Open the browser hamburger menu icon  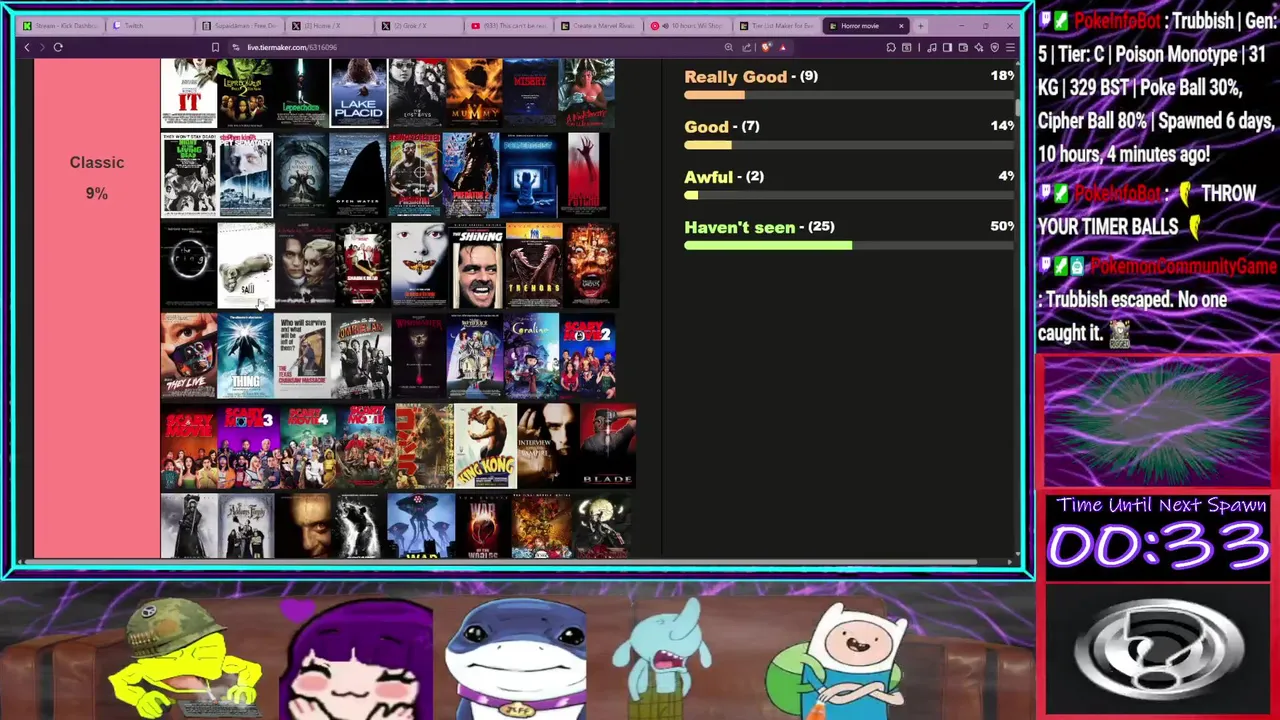pyautogui.click(x=1010, y=47)
